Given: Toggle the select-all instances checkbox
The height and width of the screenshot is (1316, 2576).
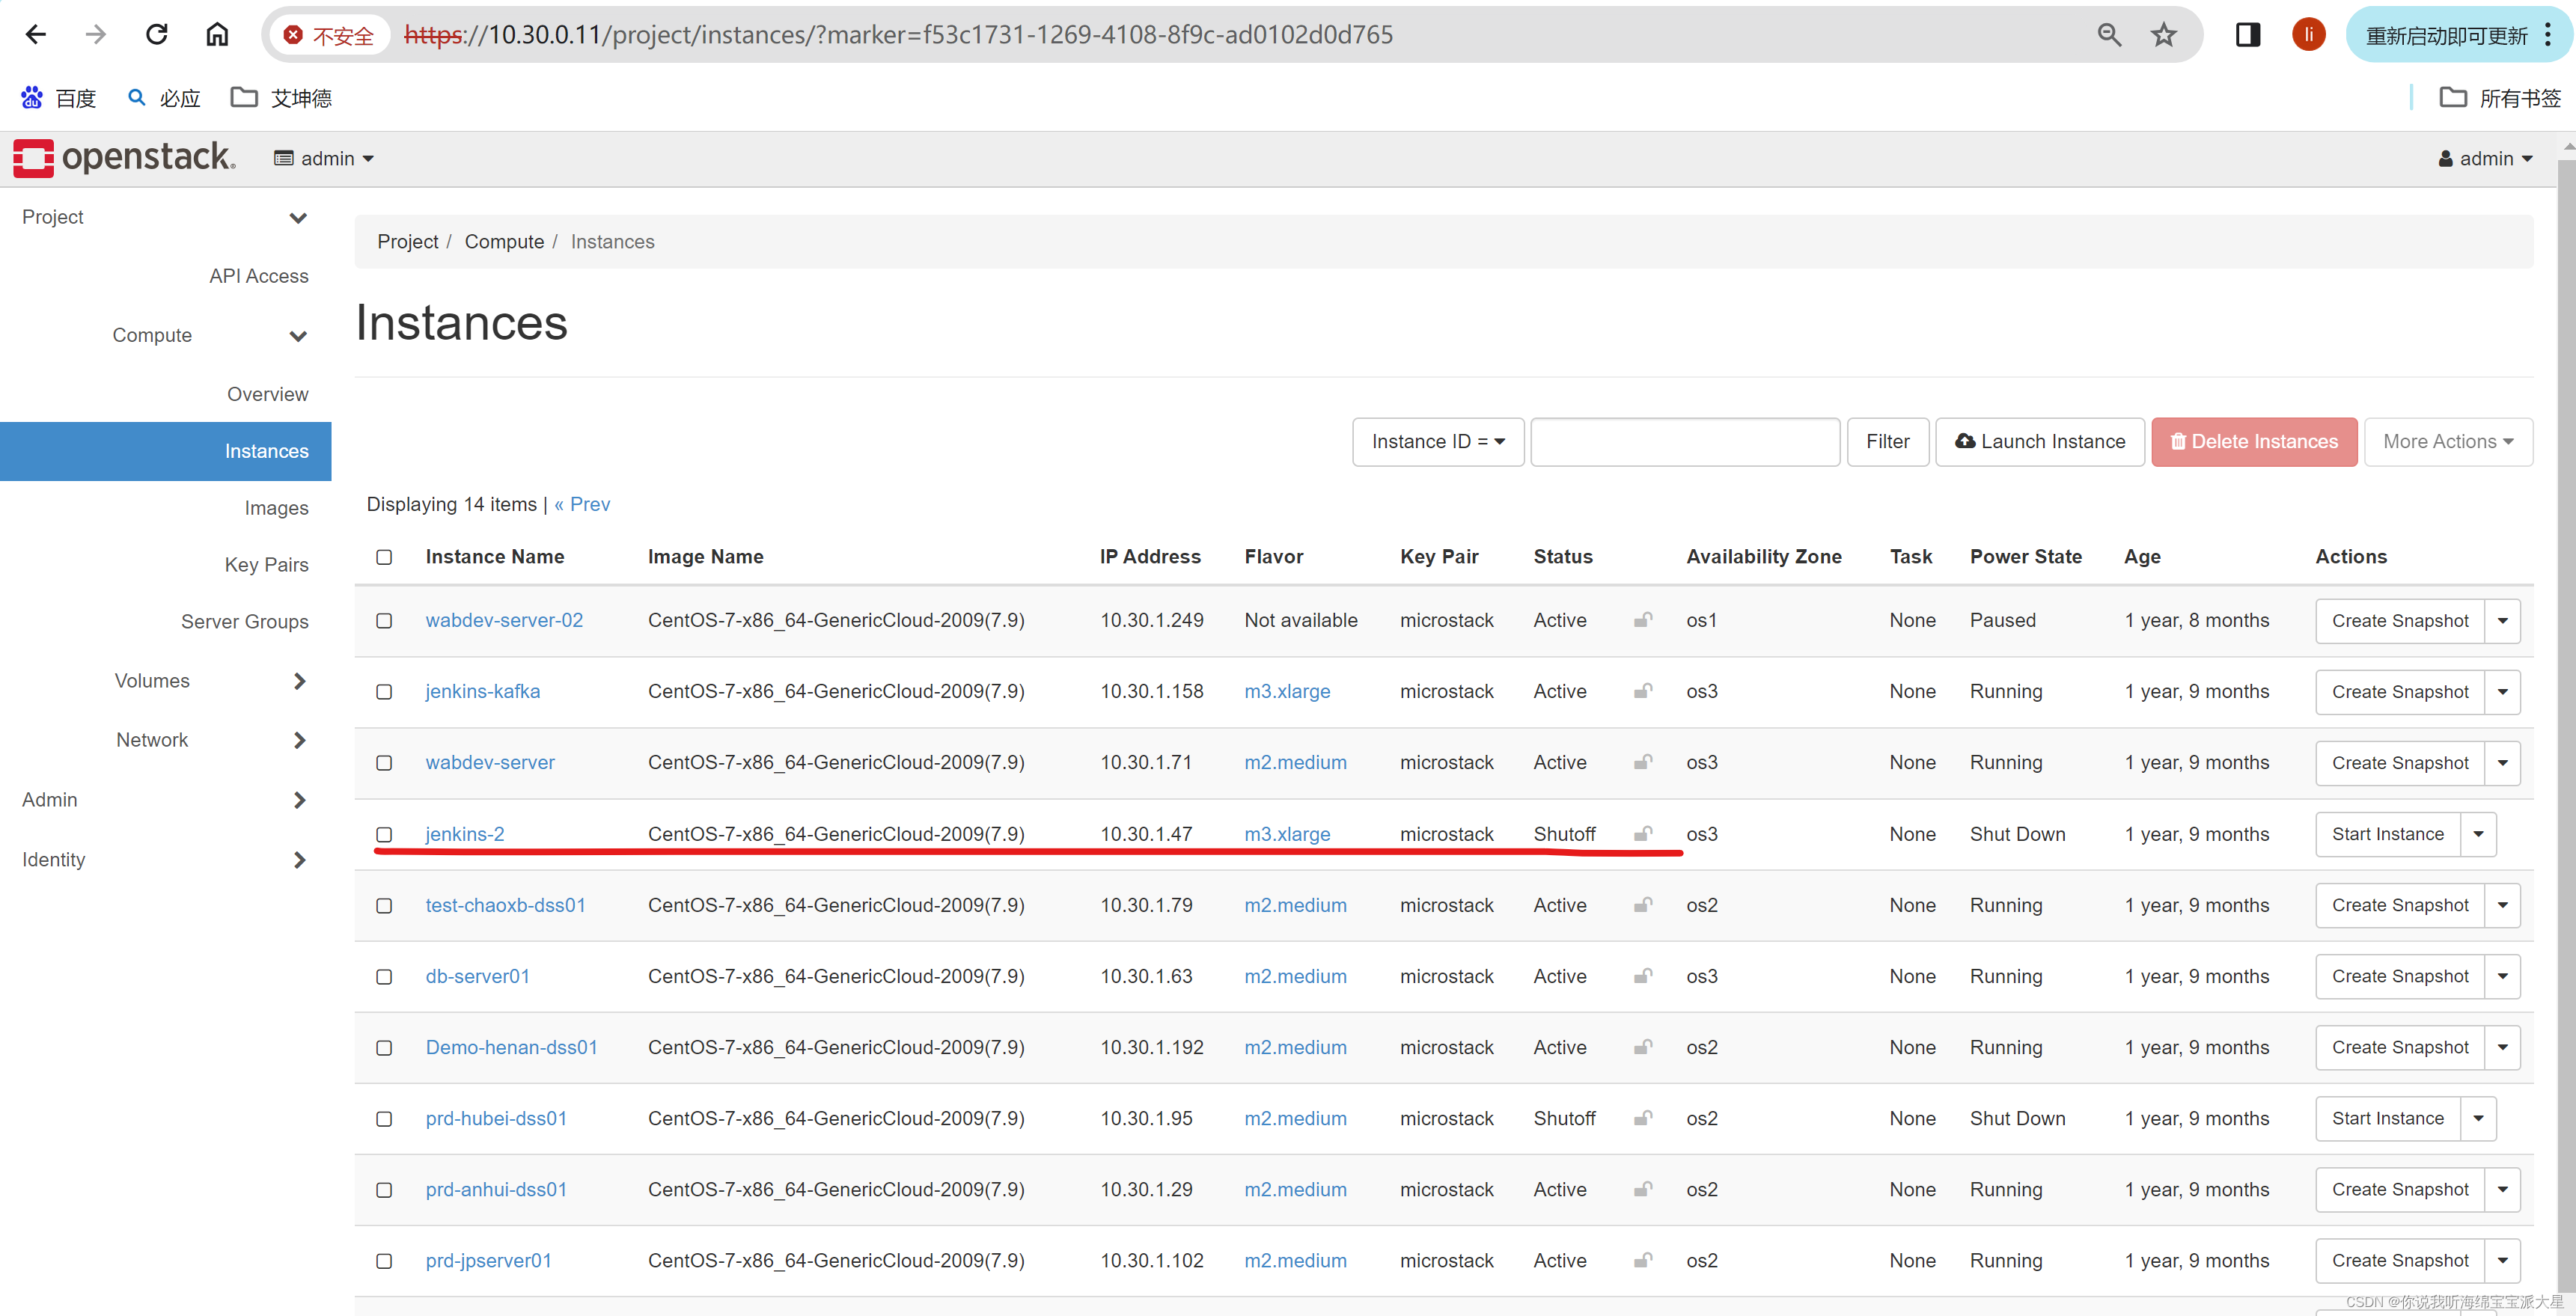Looking at the screenshot, I should click(384, 557).
